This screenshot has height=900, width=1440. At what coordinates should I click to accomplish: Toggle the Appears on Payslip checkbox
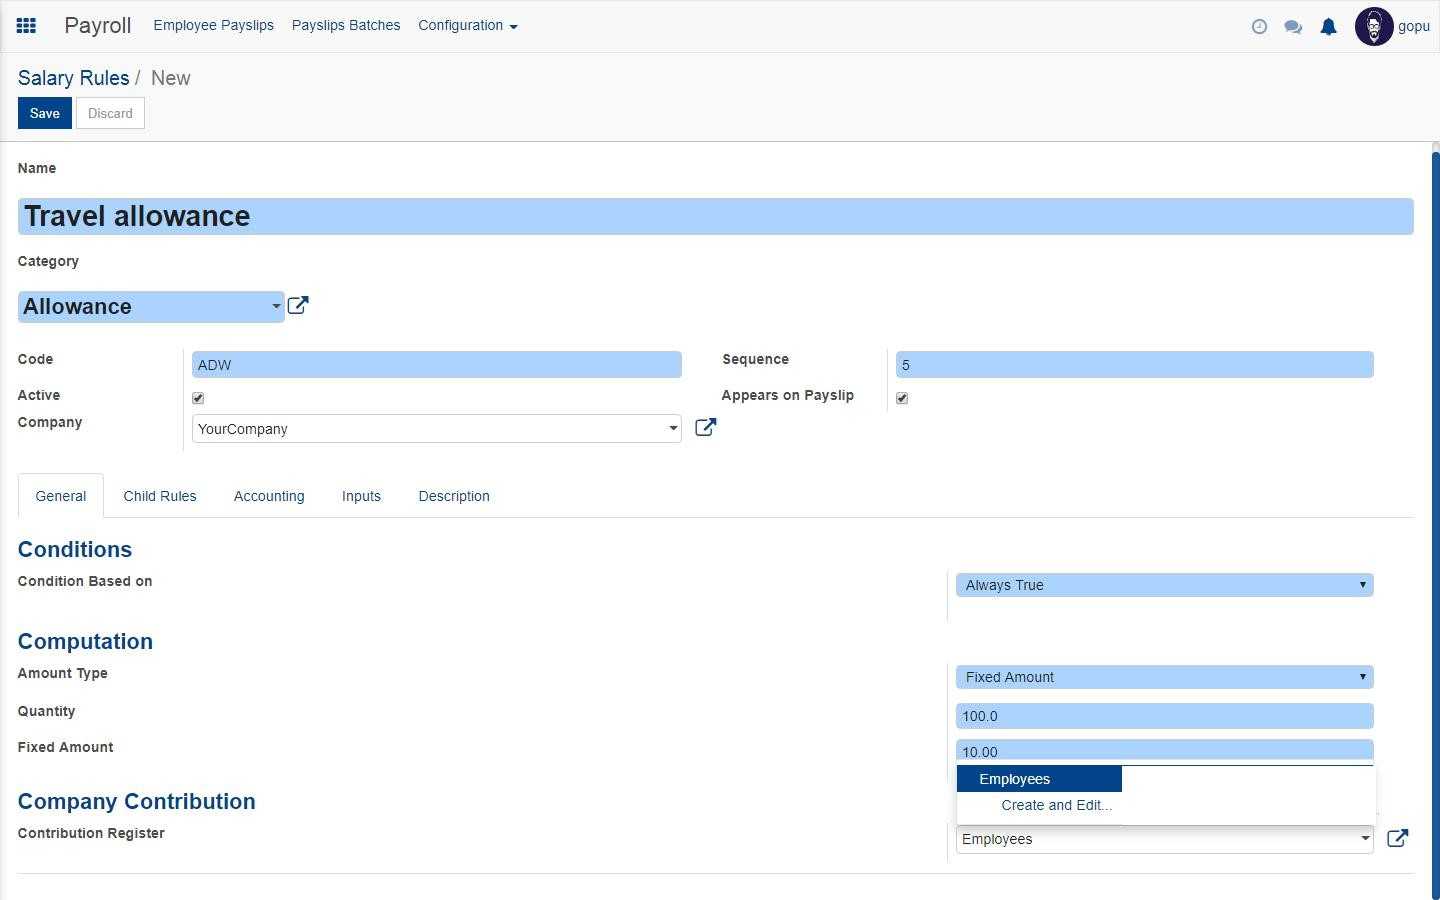tap(902, 398)
